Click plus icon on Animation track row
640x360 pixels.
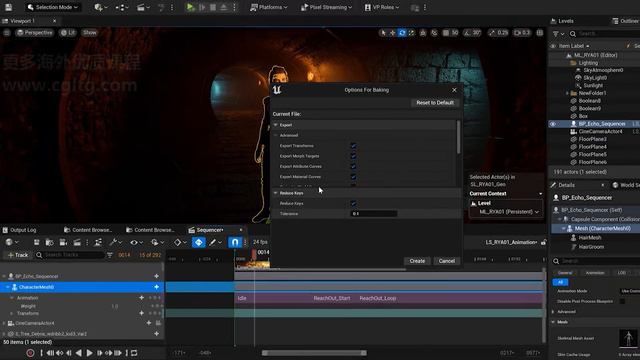point(141,298)
